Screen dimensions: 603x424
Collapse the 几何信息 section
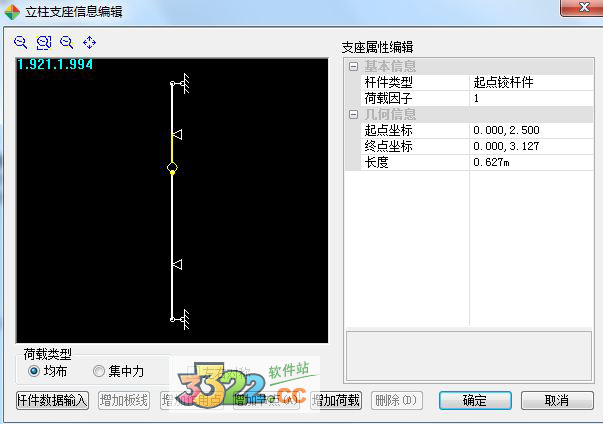click(x=353, y=114)
